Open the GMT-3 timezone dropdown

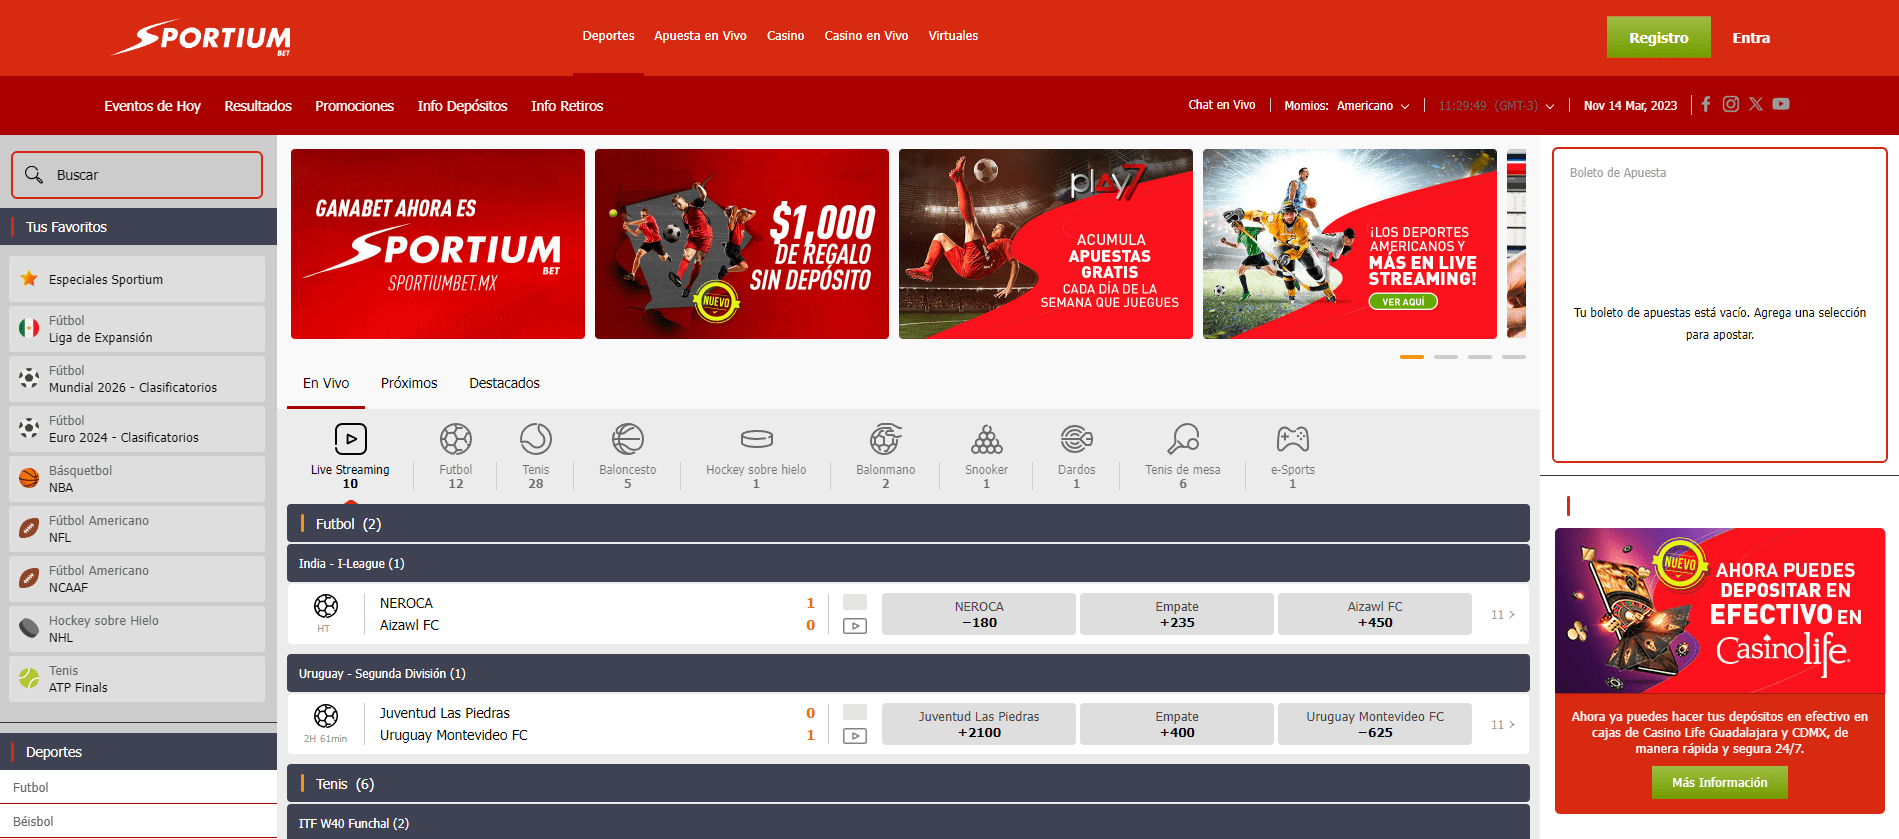(1549, 106)
